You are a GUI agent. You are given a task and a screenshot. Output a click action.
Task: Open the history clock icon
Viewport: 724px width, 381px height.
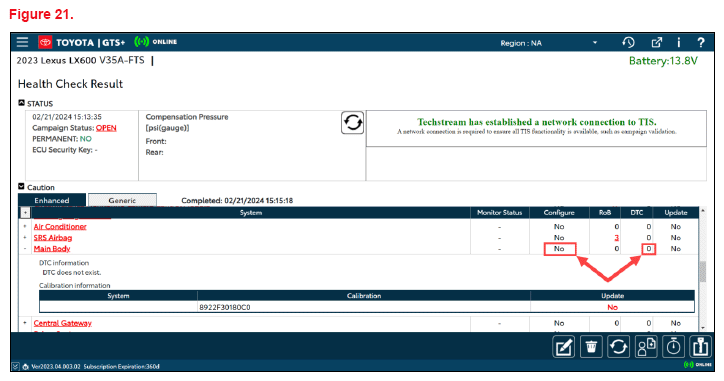point(628,42)
